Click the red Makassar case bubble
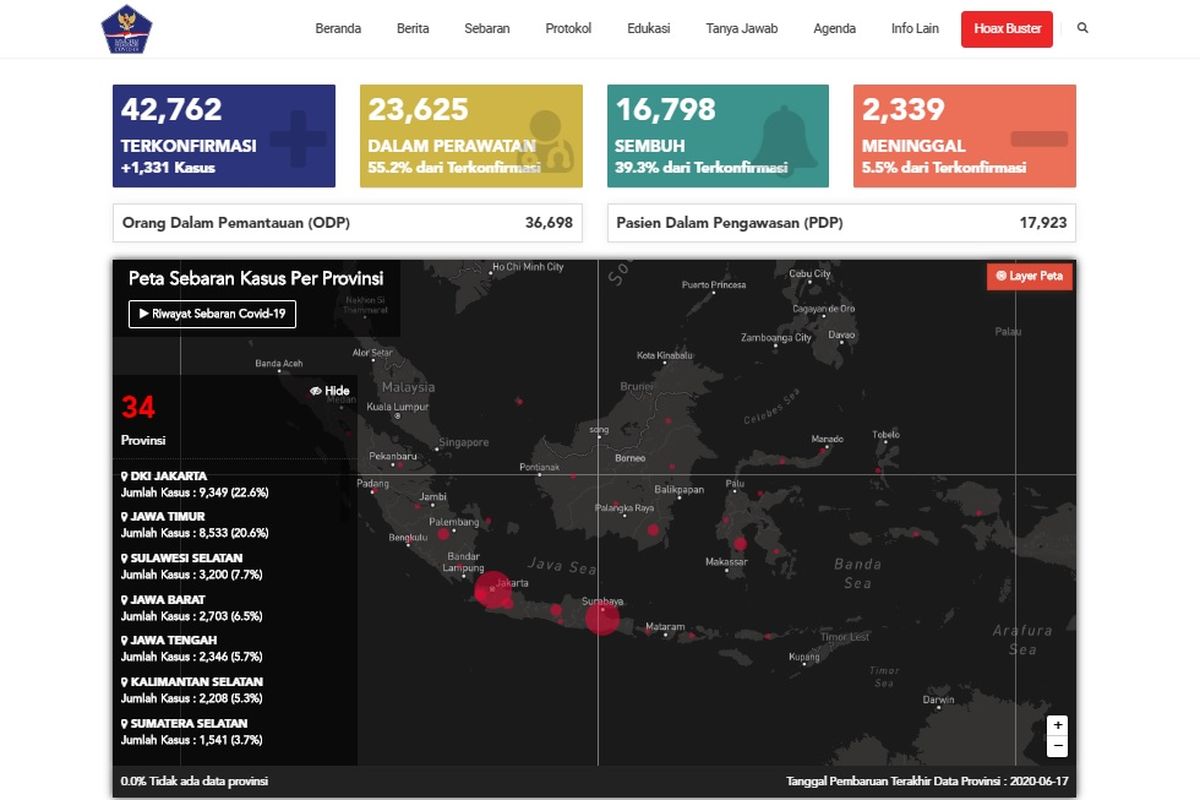The width and height of the screenshot is (1200, 800). point(740,545)
